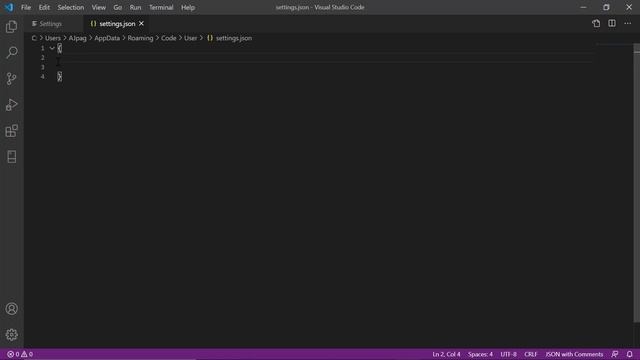Close the settings.json tab
The height and width of the screenshot is (360, 640).
[x=141, y=24]
